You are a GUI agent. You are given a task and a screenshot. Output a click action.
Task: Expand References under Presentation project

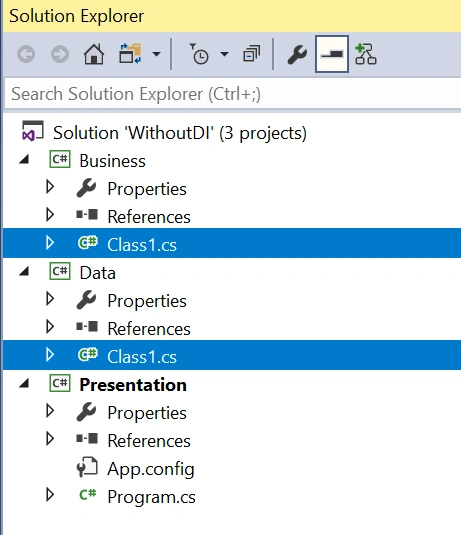click(50, 438)
